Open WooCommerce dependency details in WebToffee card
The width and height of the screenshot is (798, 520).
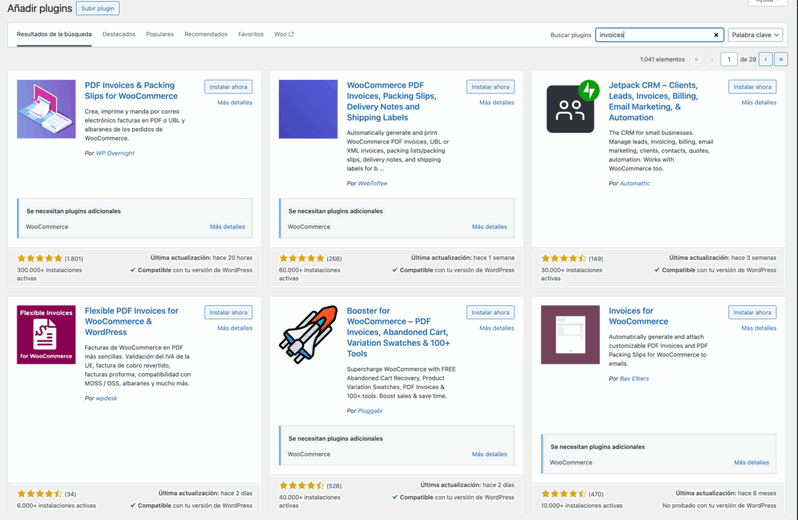pyautogui.click(x=489, y=227)
